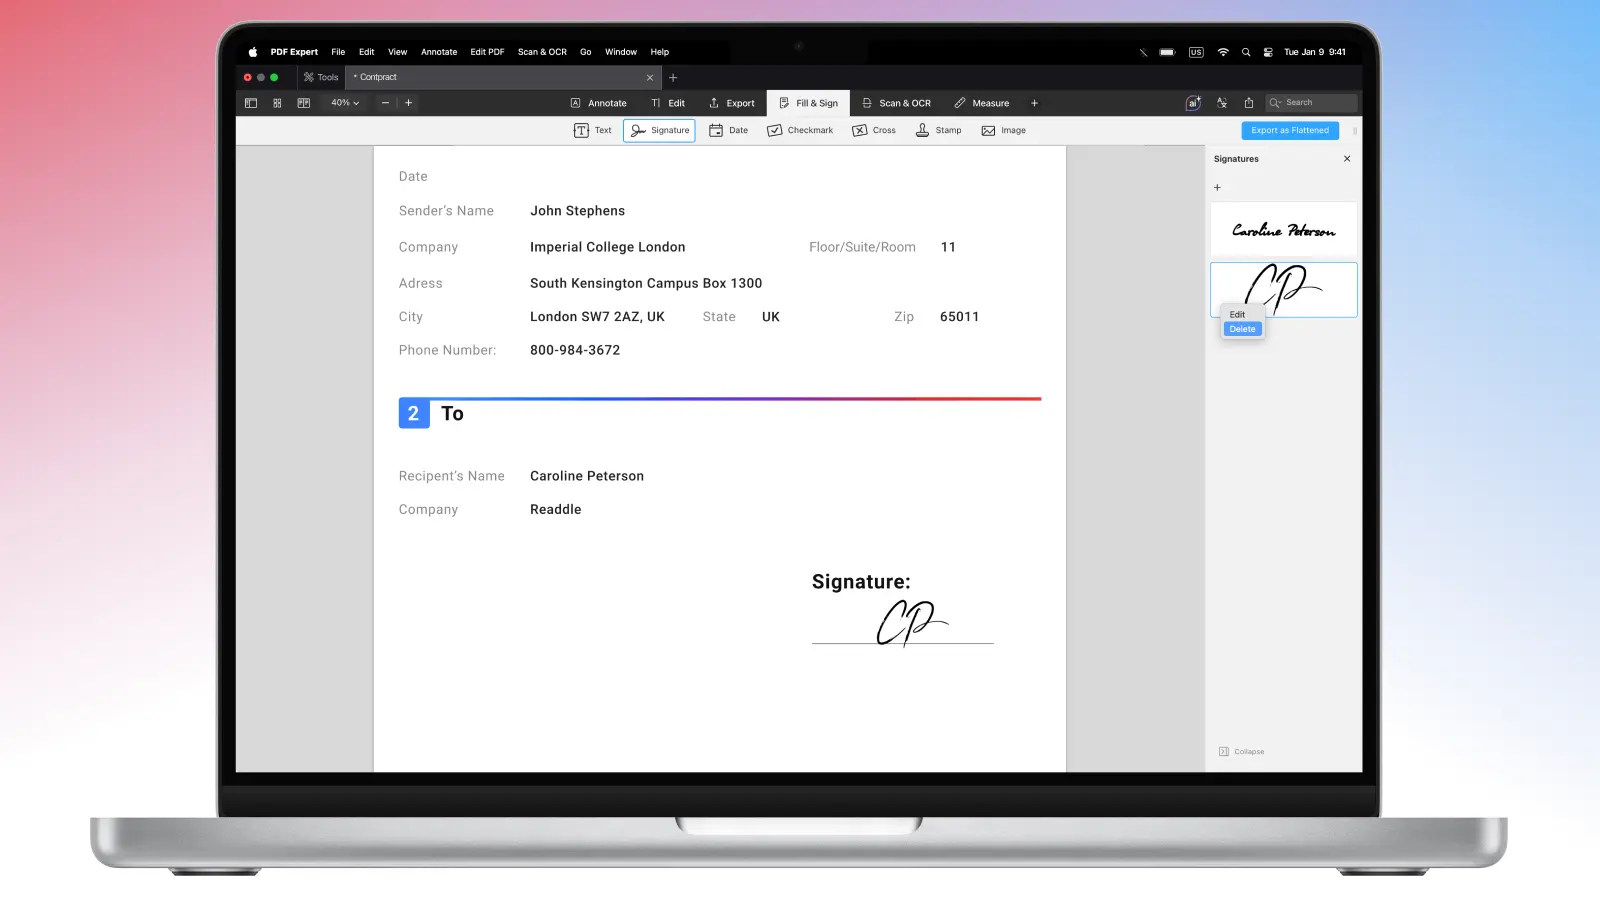
Task: Pick the Checkmark tool
Action: click(x=799, y=130)
